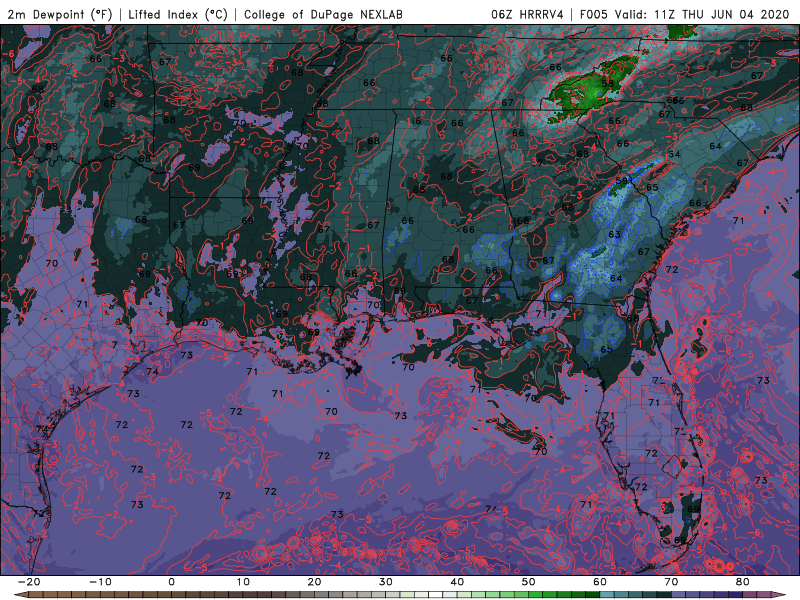Click the 63 dewpoint value on the map
800x600 pixels.
coord(614,235)
